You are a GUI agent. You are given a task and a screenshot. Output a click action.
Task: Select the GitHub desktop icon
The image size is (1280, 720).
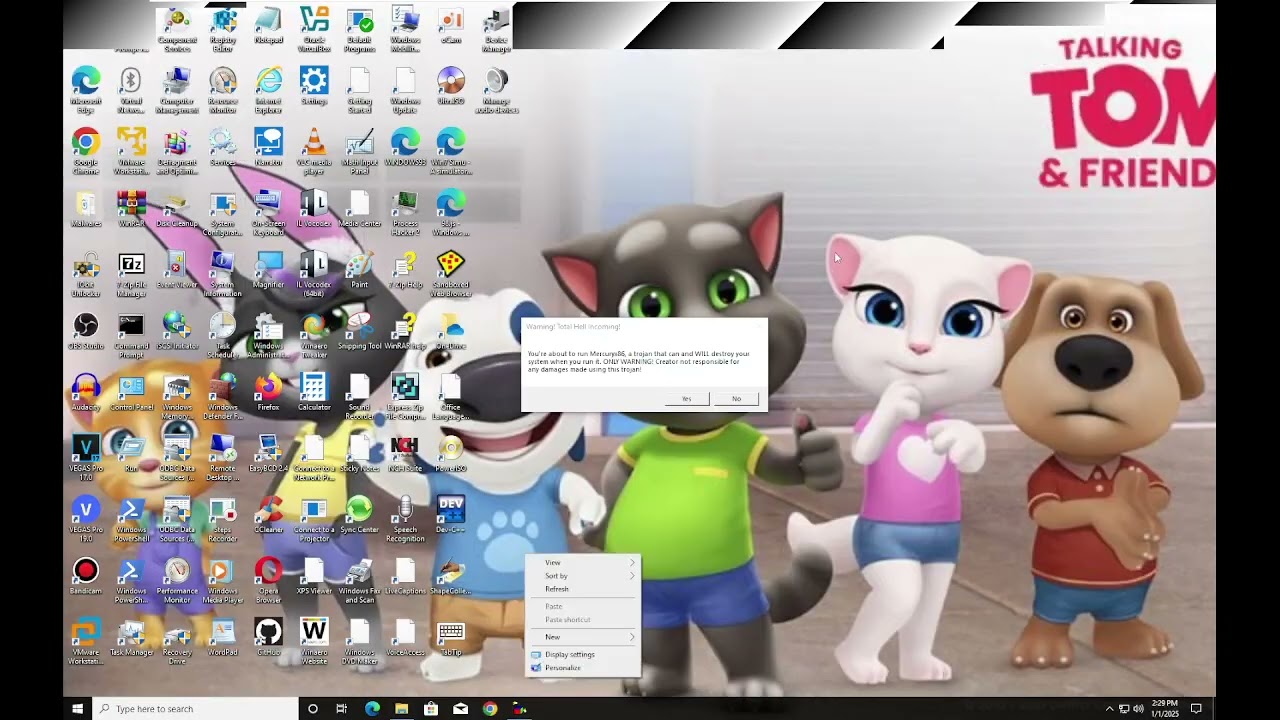pyautogui.click(x=268, y=636)
